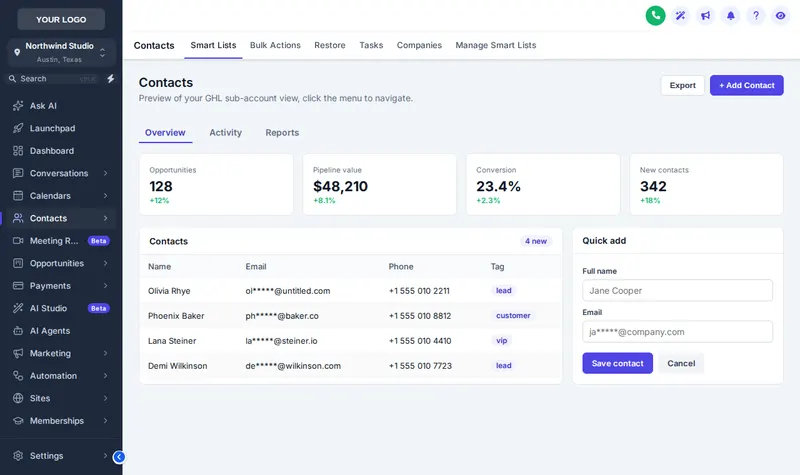800x475 pixels.
Task: Click the Opportunities icon in sidebar
Action: [x=18, y=263]
